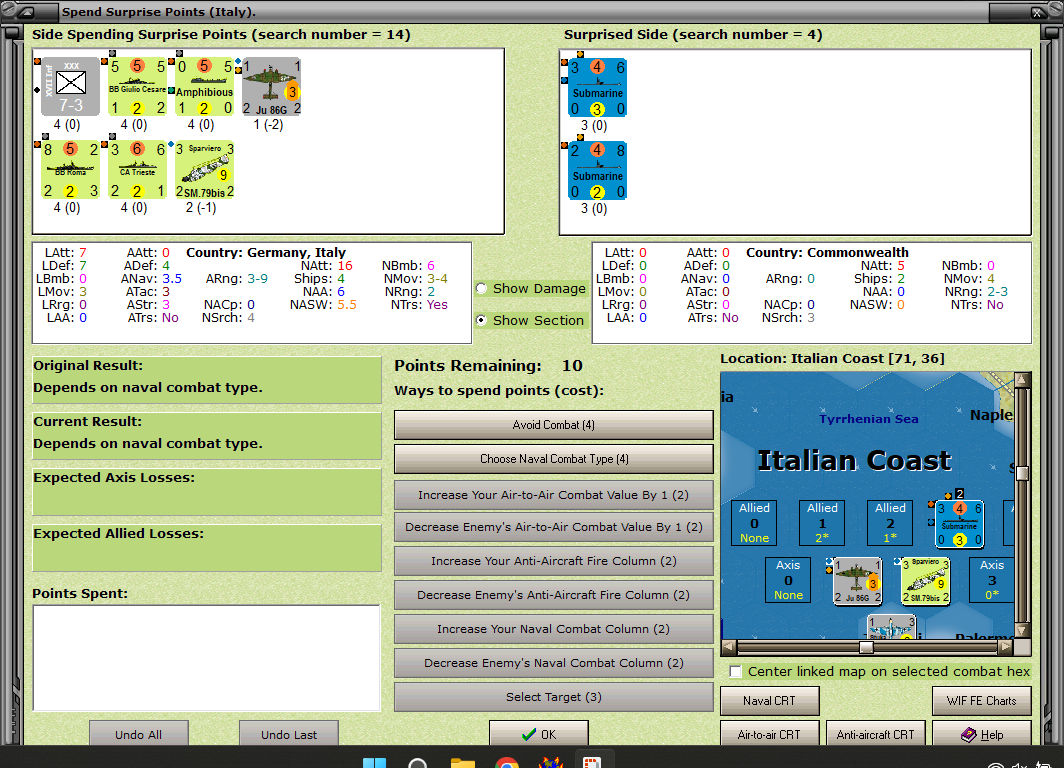Click the SM.79bis counter on the map

(x=925, y=581)
